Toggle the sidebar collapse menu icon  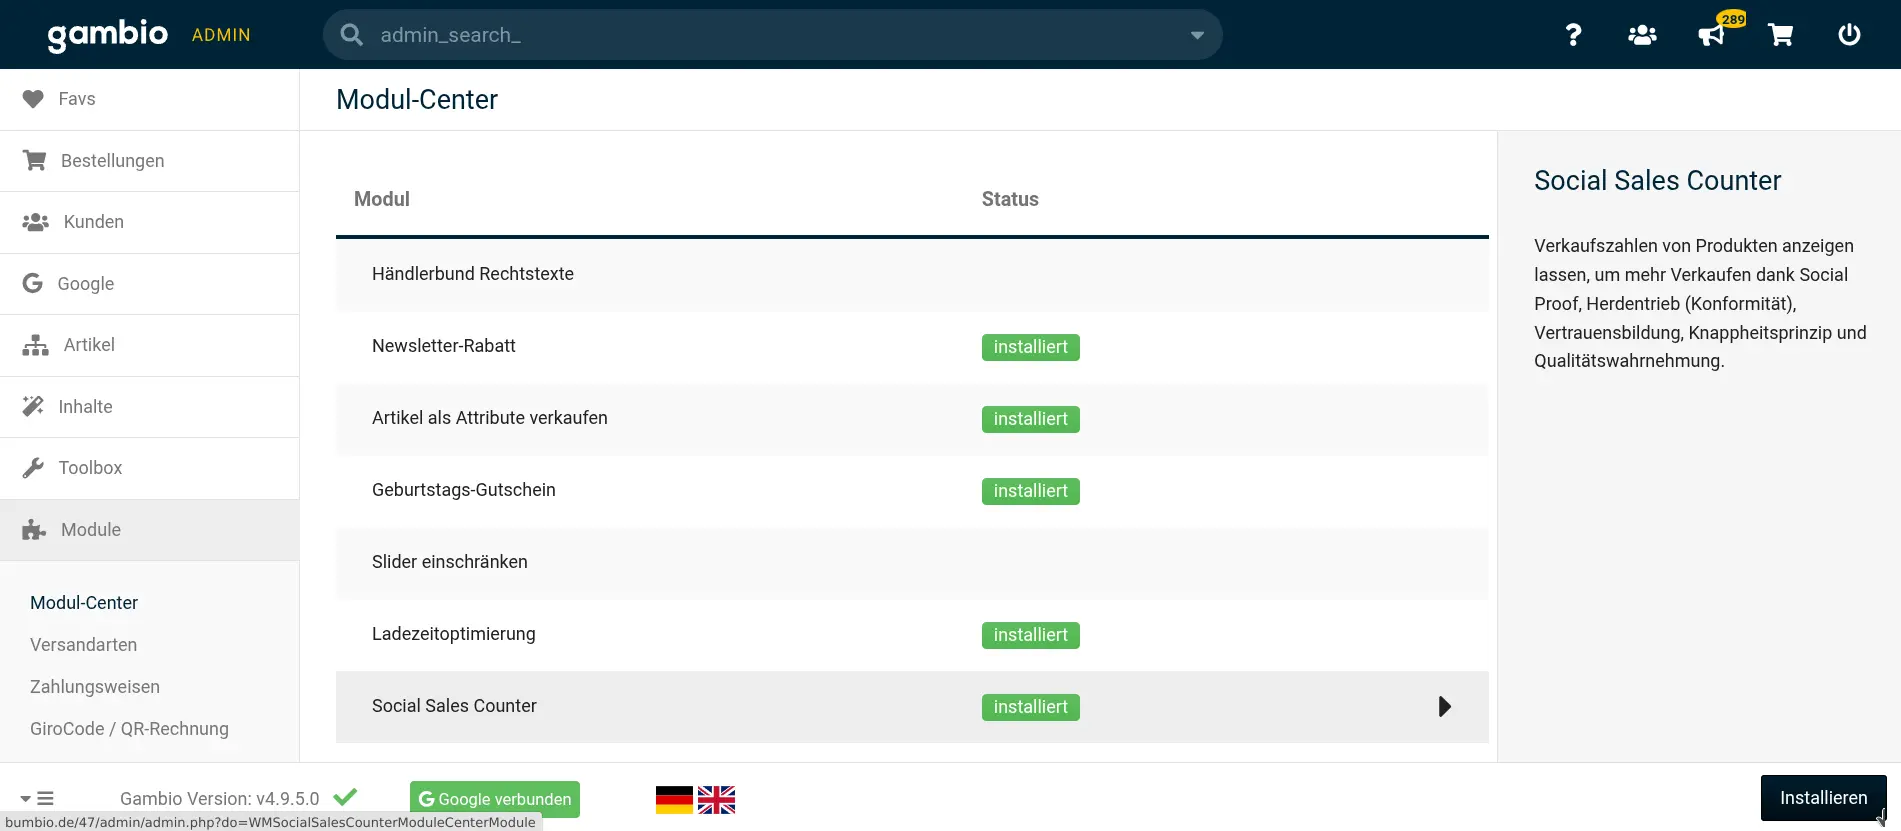point(37,798)
